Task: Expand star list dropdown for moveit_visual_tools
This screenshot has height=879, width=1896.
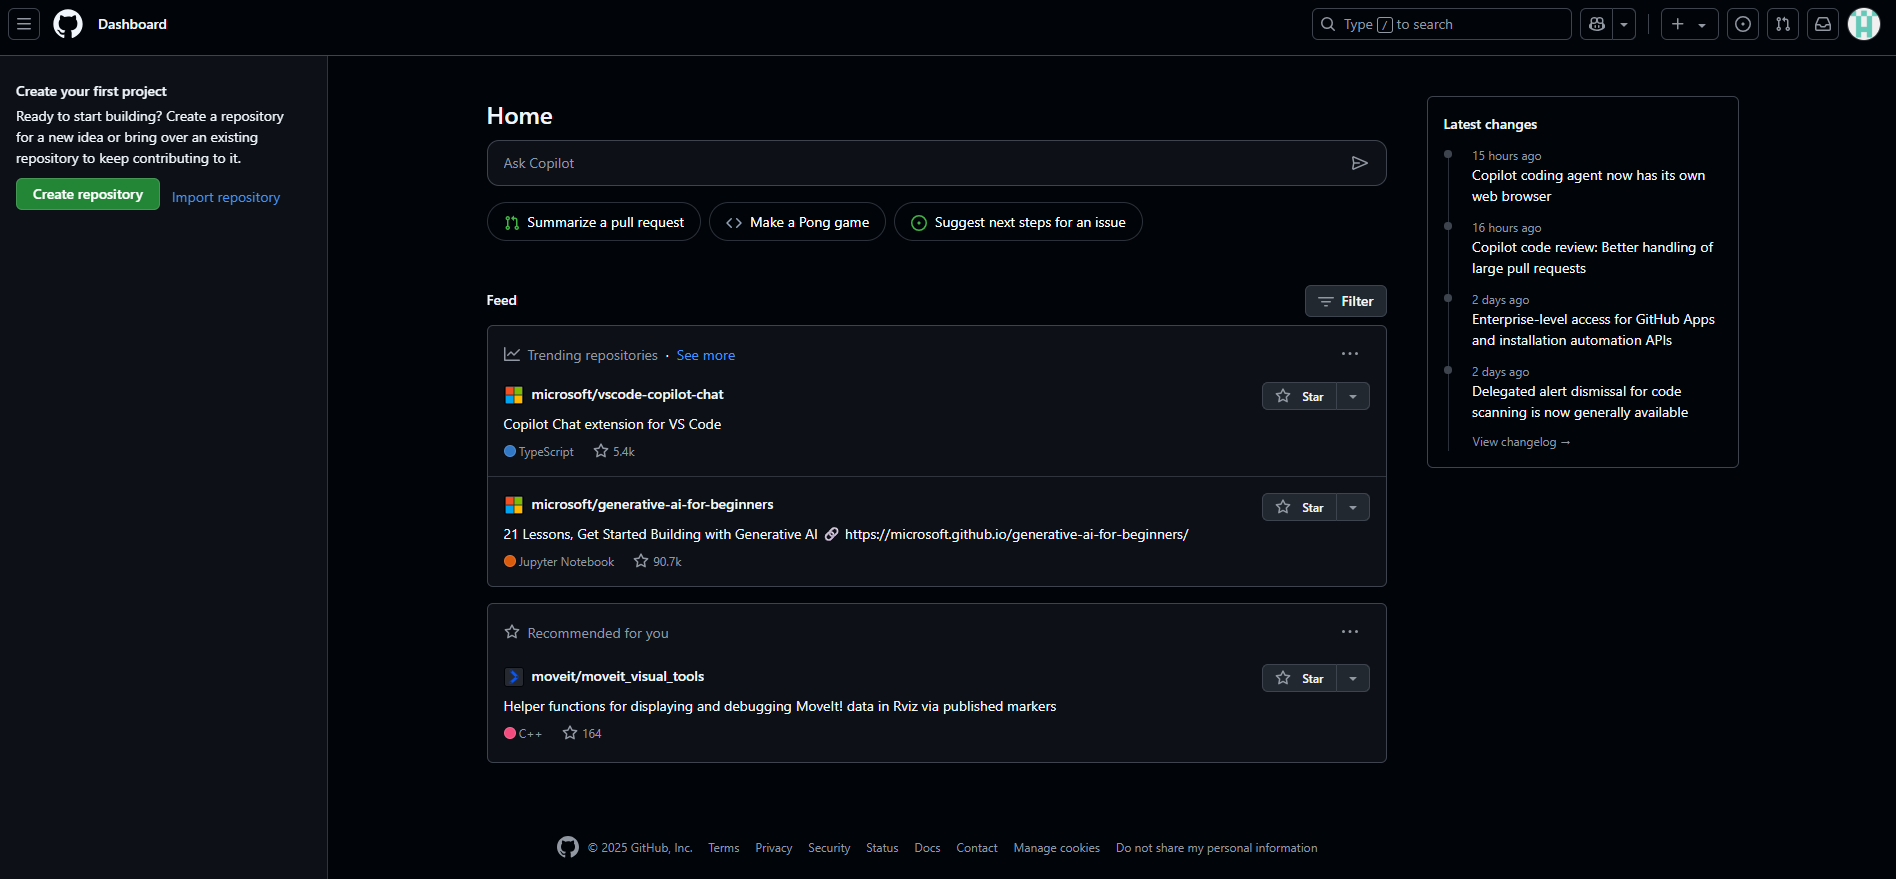Action: click(x=1353, y=678)
